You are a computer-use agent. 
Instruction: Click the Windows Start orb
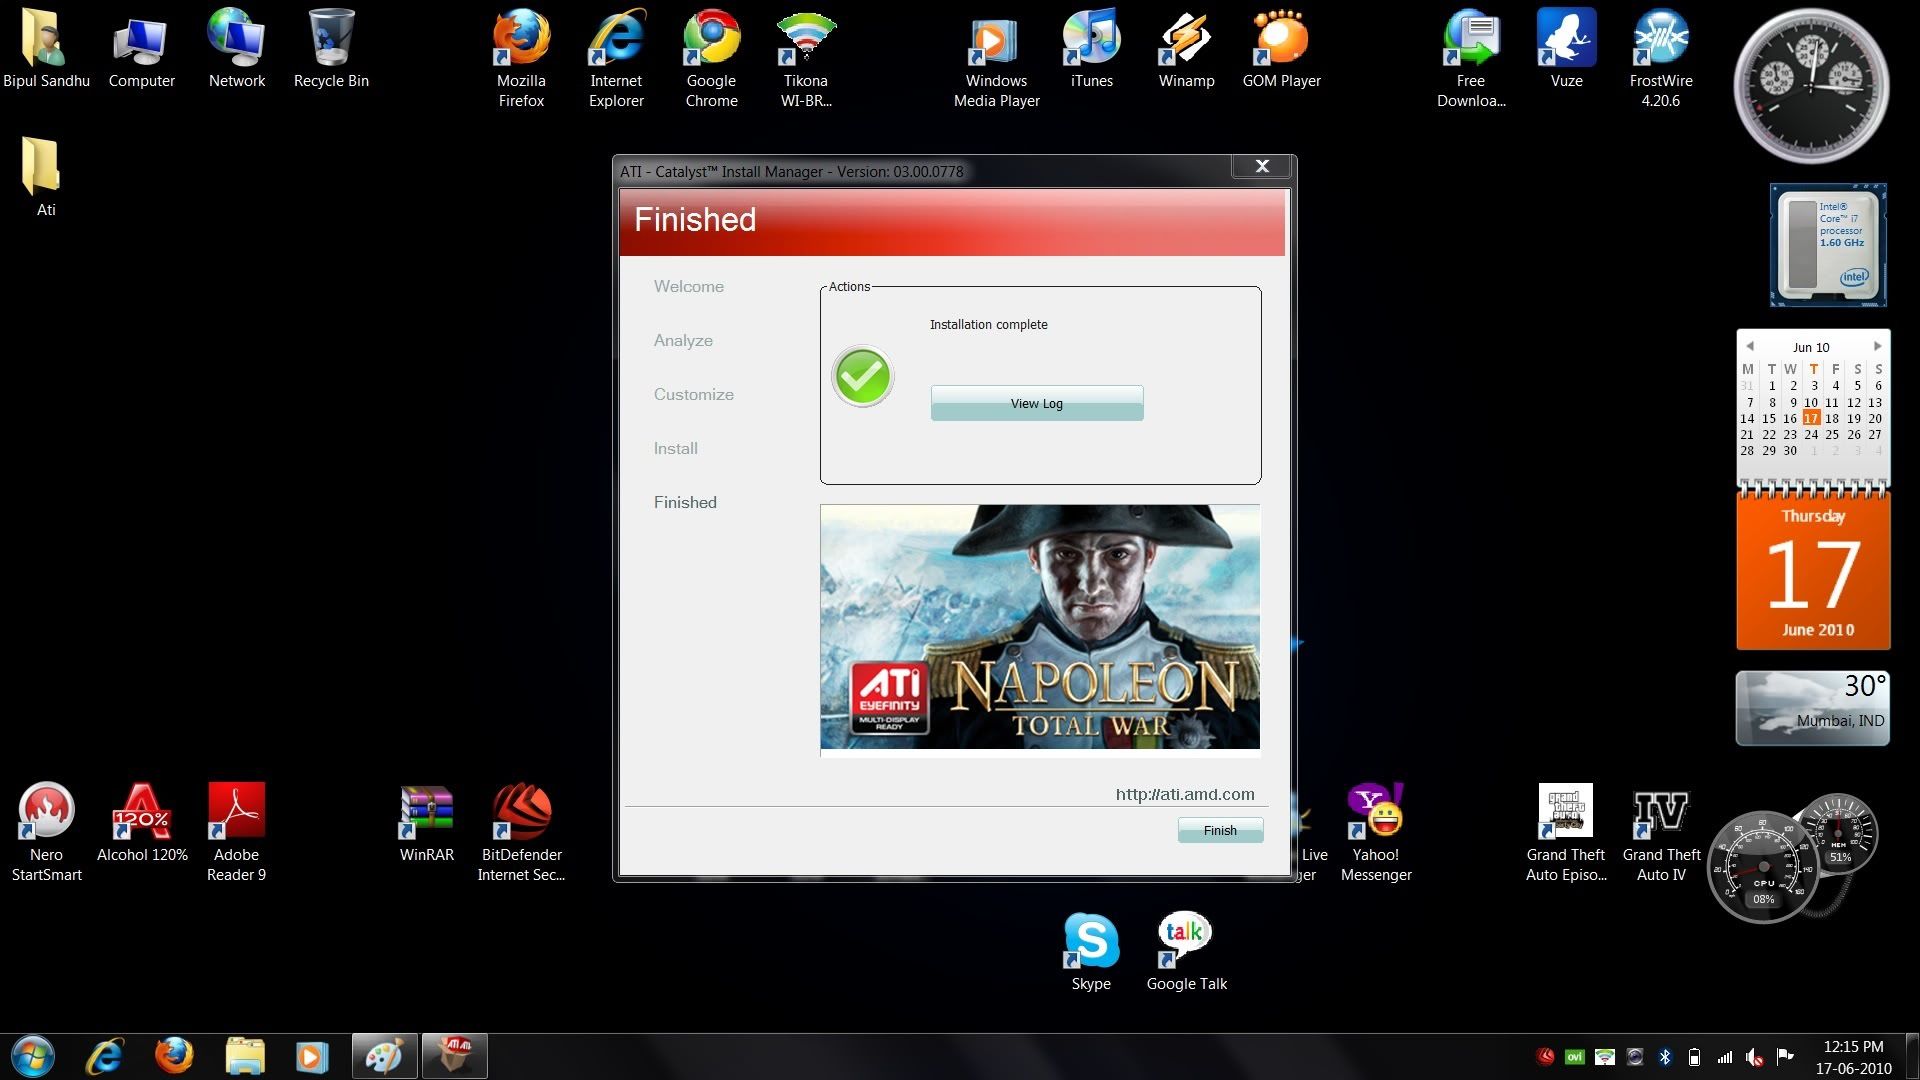[x=32, y=1056]
